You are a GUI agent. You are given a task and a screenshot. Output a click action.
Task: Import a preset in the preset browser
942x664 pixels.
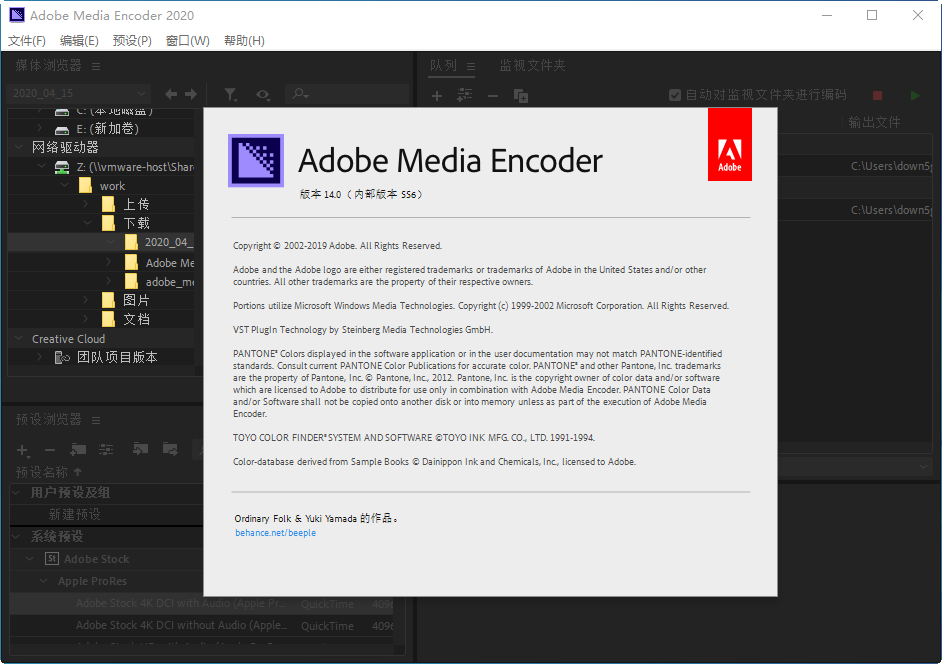click(139, 450)
